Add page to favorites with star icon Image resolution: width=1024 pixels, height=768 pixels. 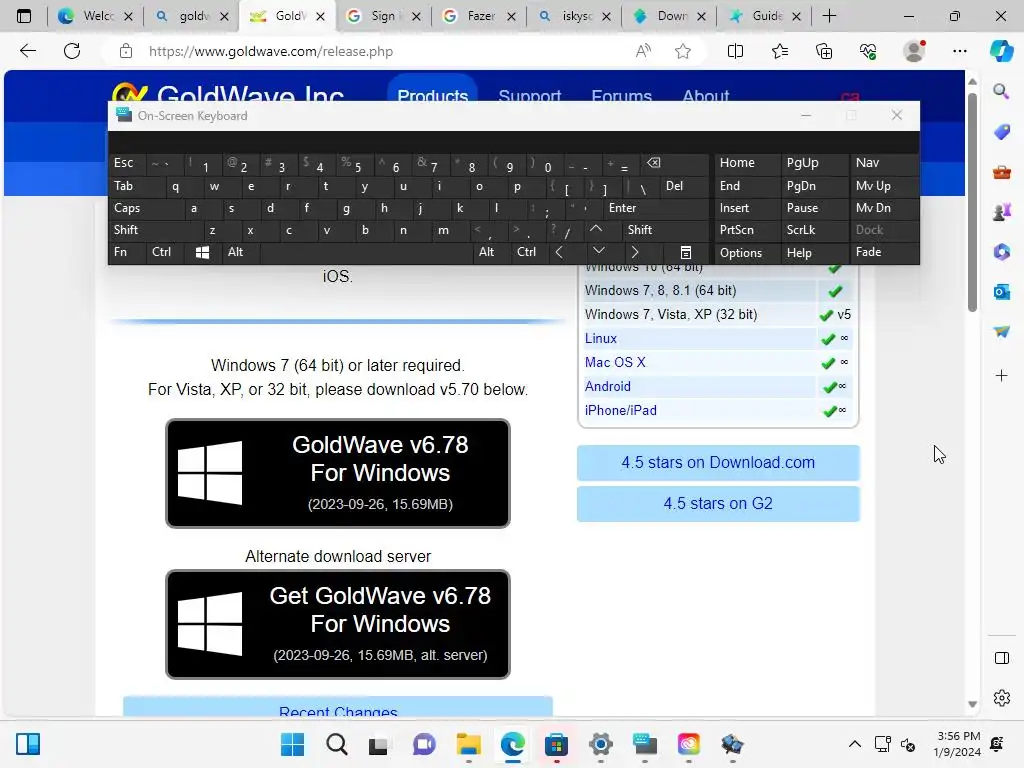coord(683,51)
